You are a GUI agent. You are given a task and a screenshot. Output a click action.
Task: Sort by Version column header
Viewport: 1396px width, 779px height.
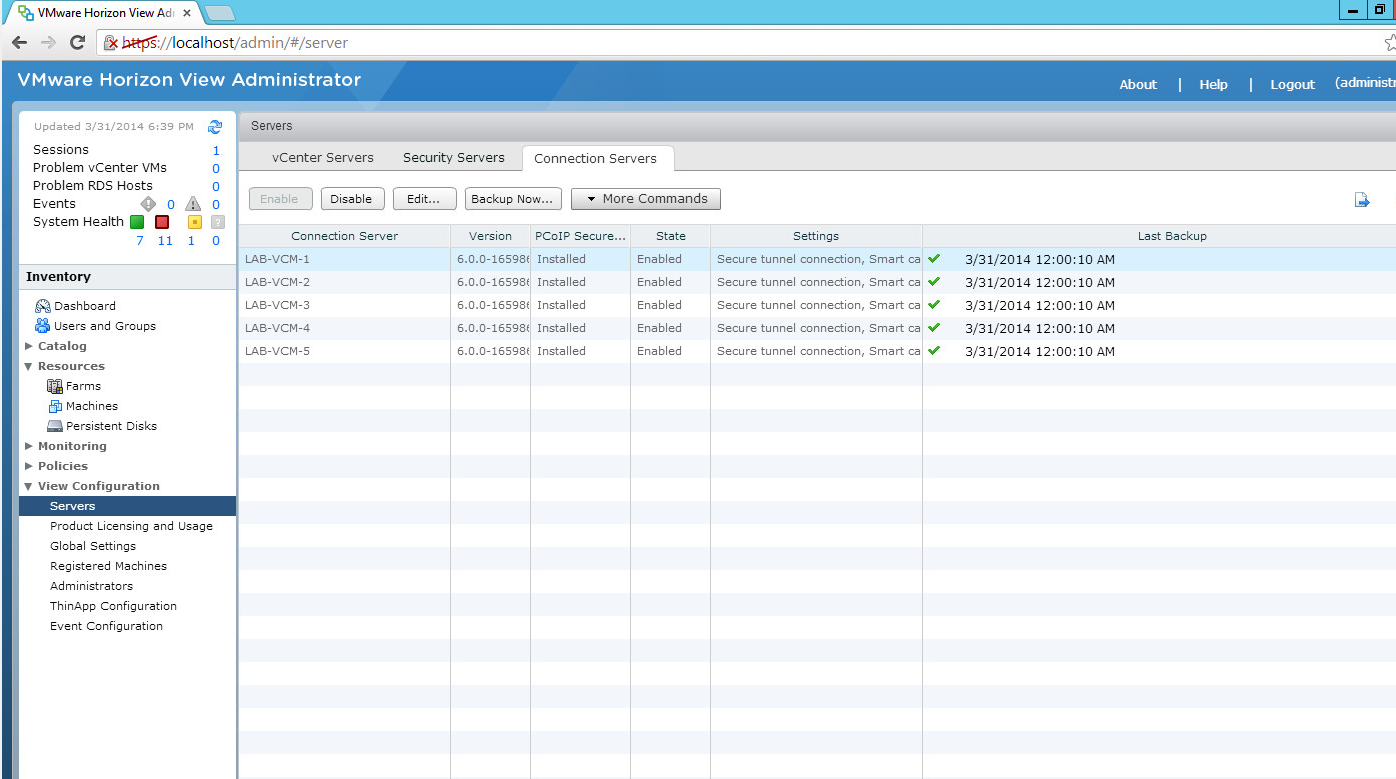pyautogui.click(x=490, y=236)
